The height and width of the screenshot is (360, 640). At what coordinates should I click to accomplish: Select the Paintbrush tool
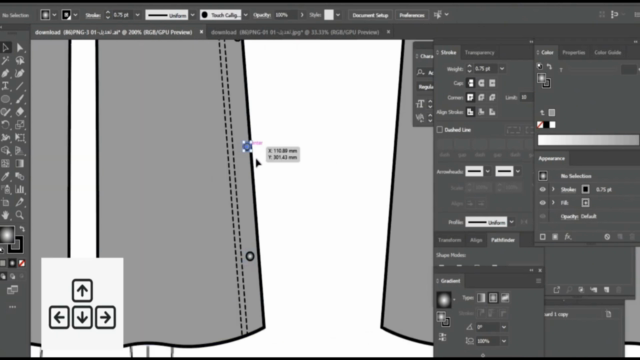pyautogui.click(x=20, y=99)
